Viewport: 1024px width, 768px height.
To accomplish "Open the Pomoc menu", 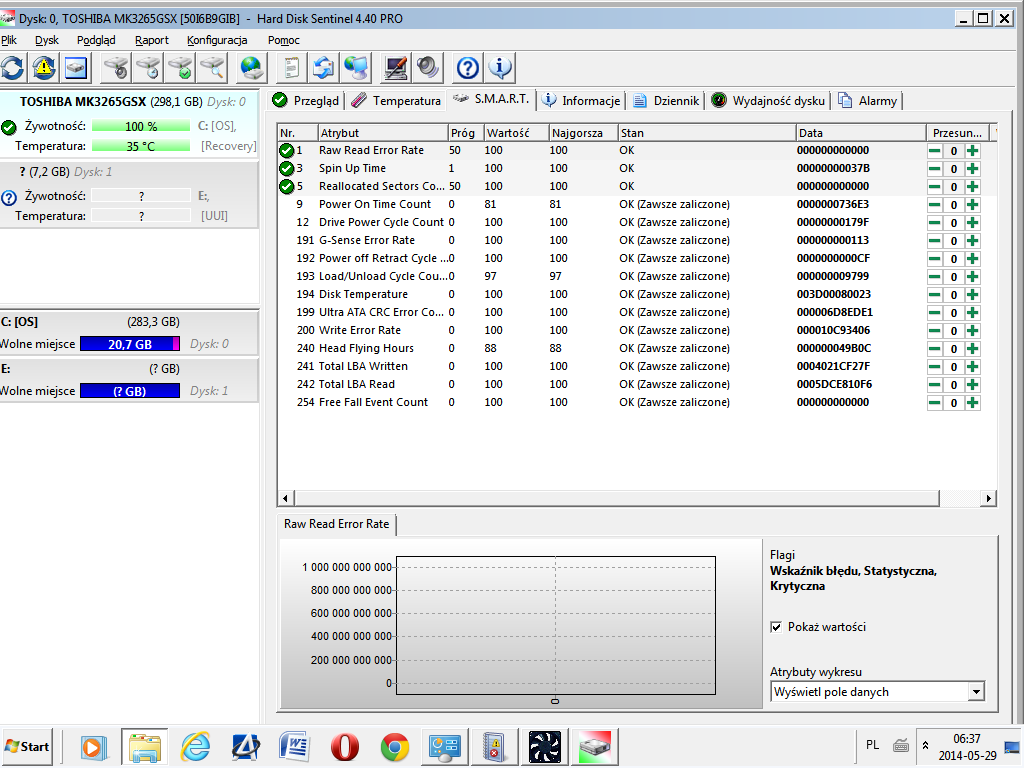I will coord(283,40).
